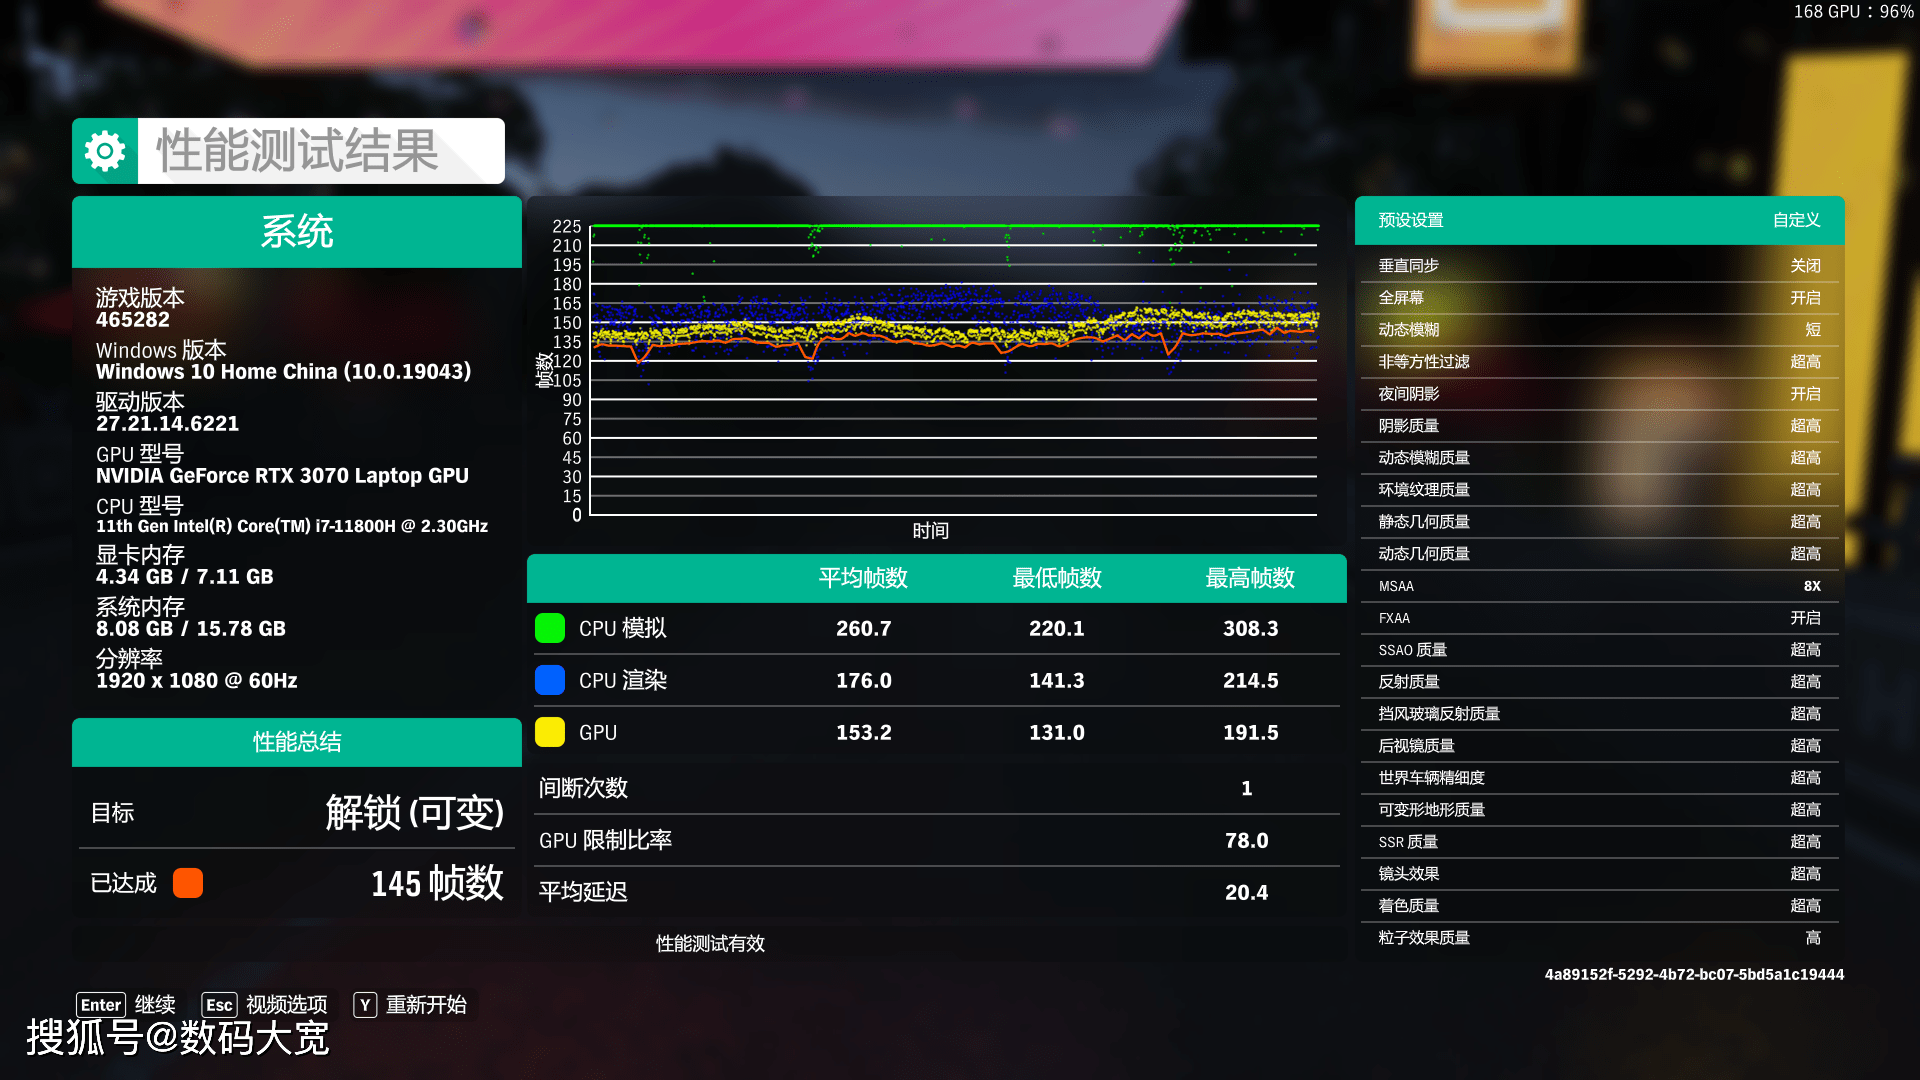The width and height of the screenshot is (1920, 1080).
Task: Click the blue CPU 渲染 color swatch
Action: pos(550,680)
